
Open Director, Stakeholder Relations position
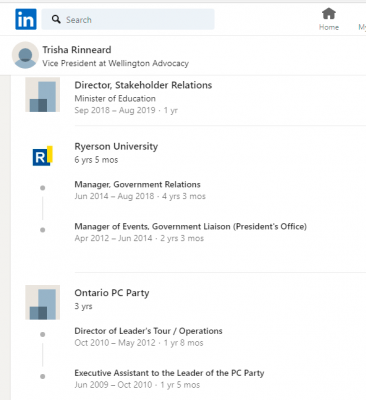click(x=143, y=85)
